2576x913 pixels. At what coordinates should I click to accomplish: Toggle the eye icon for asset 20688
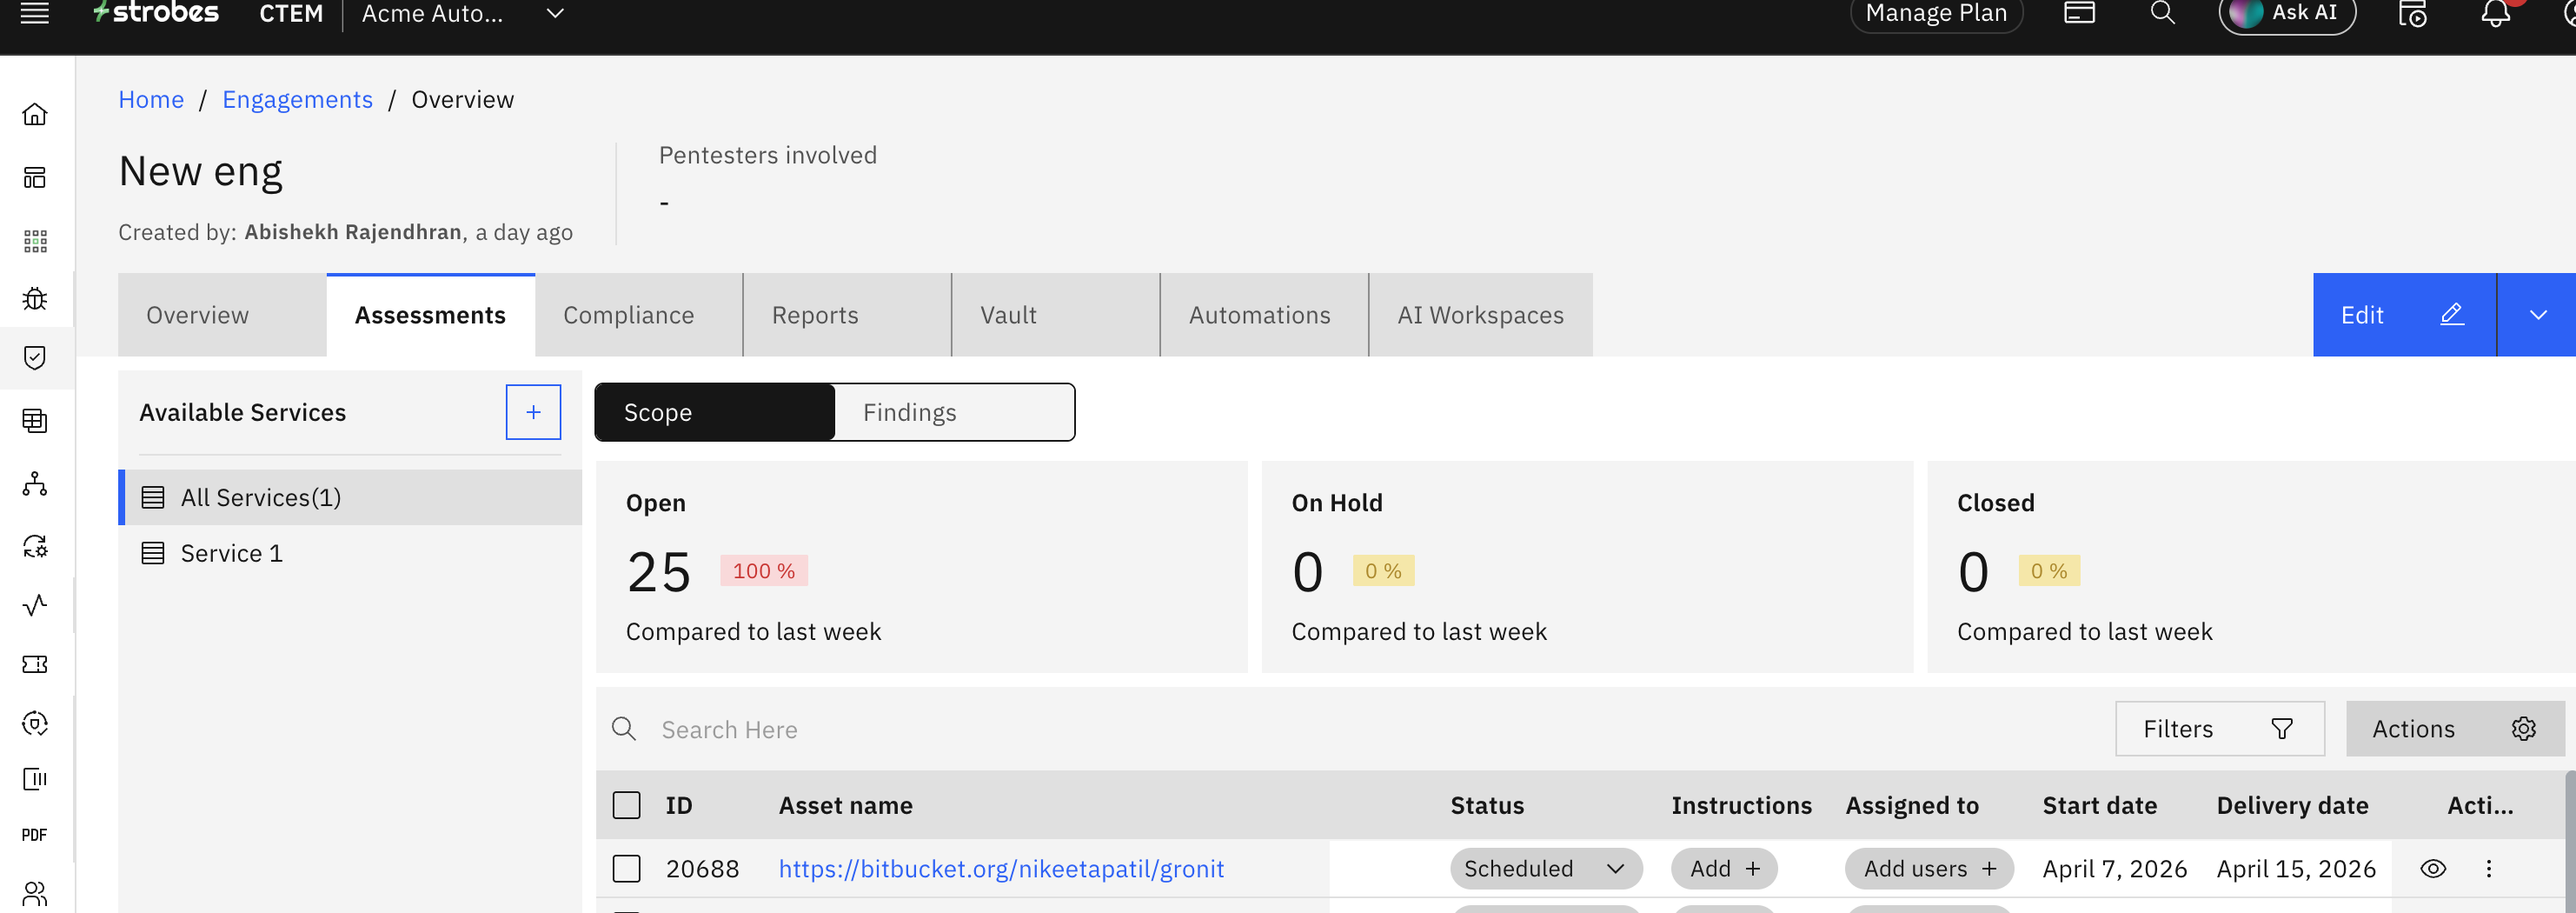pyautogui.click(x=2433, y=868)
